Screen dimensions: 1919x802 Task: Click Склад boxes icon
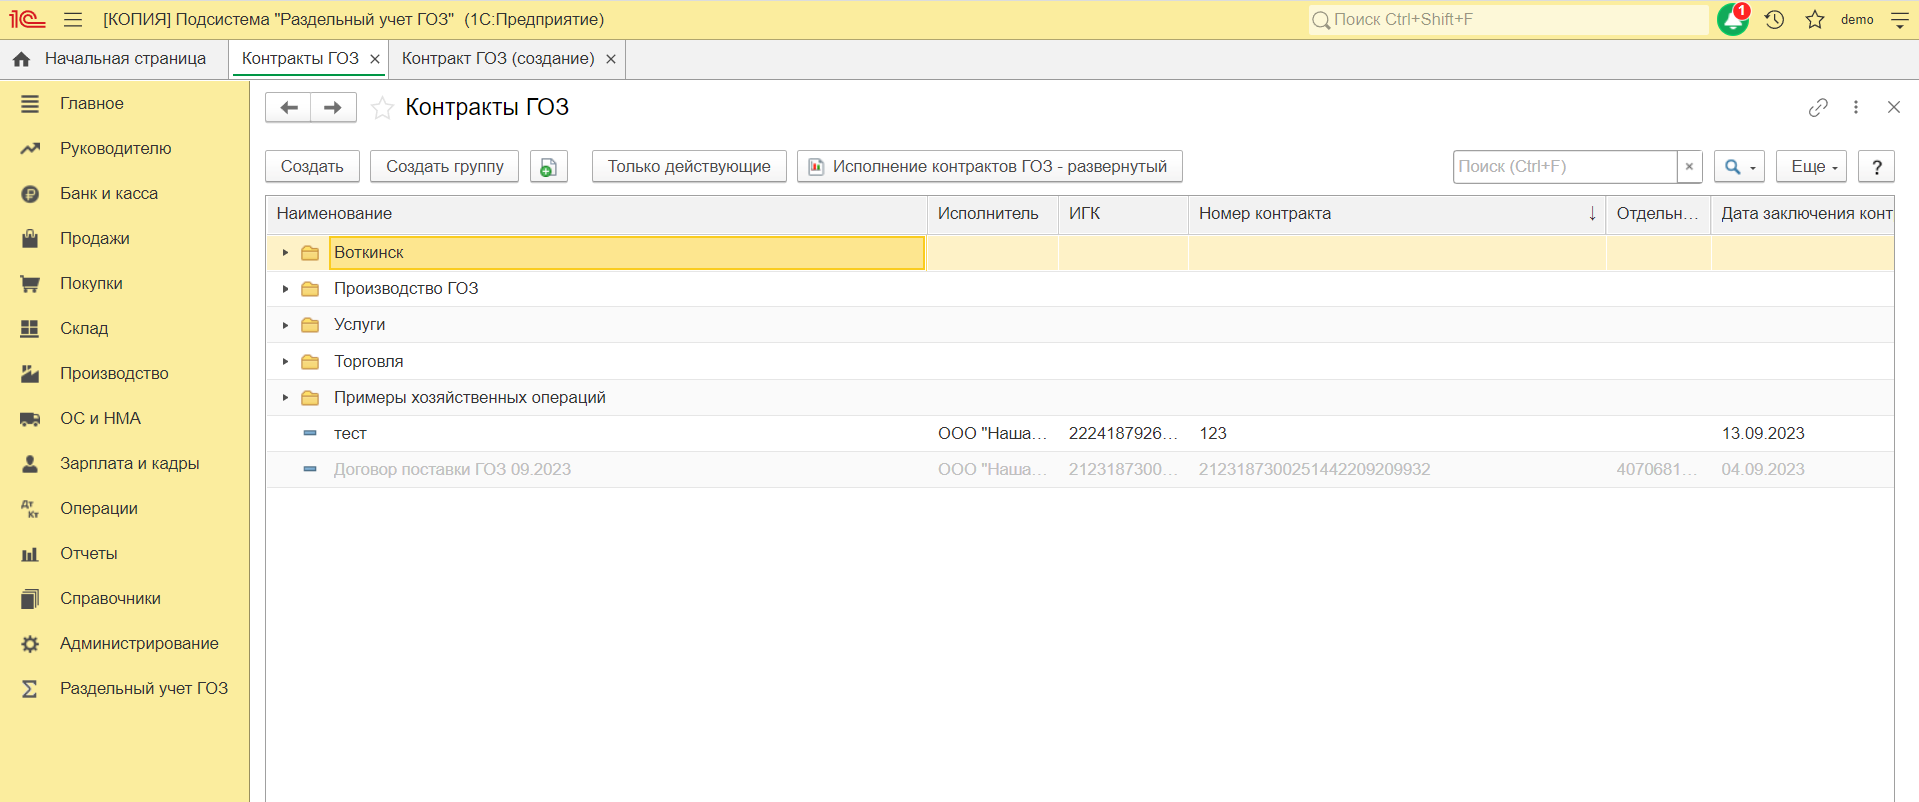pyautogui.click(x=30, y=329)
